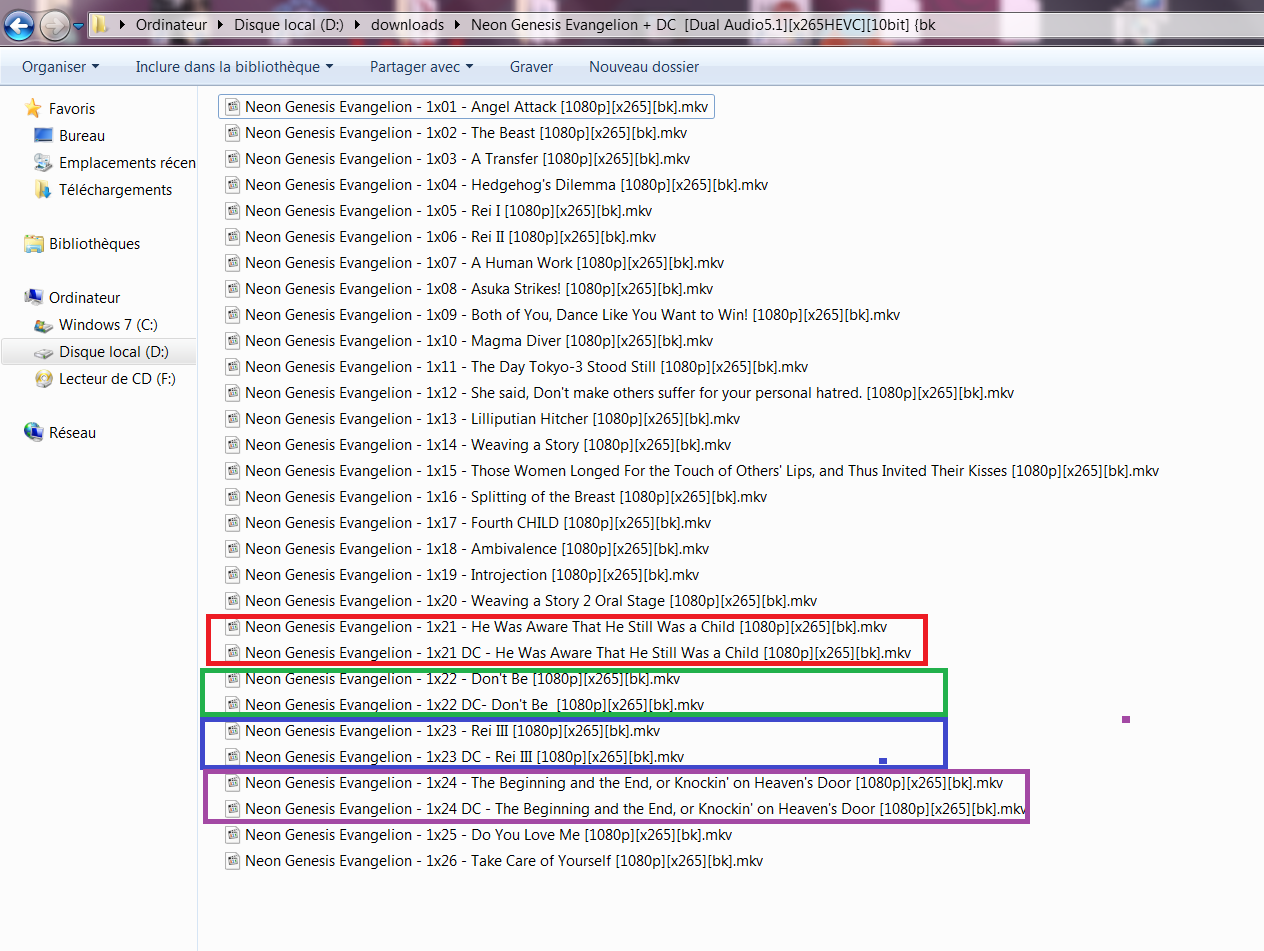Viewport: 1264px width, 951px height.
Task: Click file icon of '1x04 - Hedgehog's Dilemma'
Action: pyautogui.click(x=233, y=184)
